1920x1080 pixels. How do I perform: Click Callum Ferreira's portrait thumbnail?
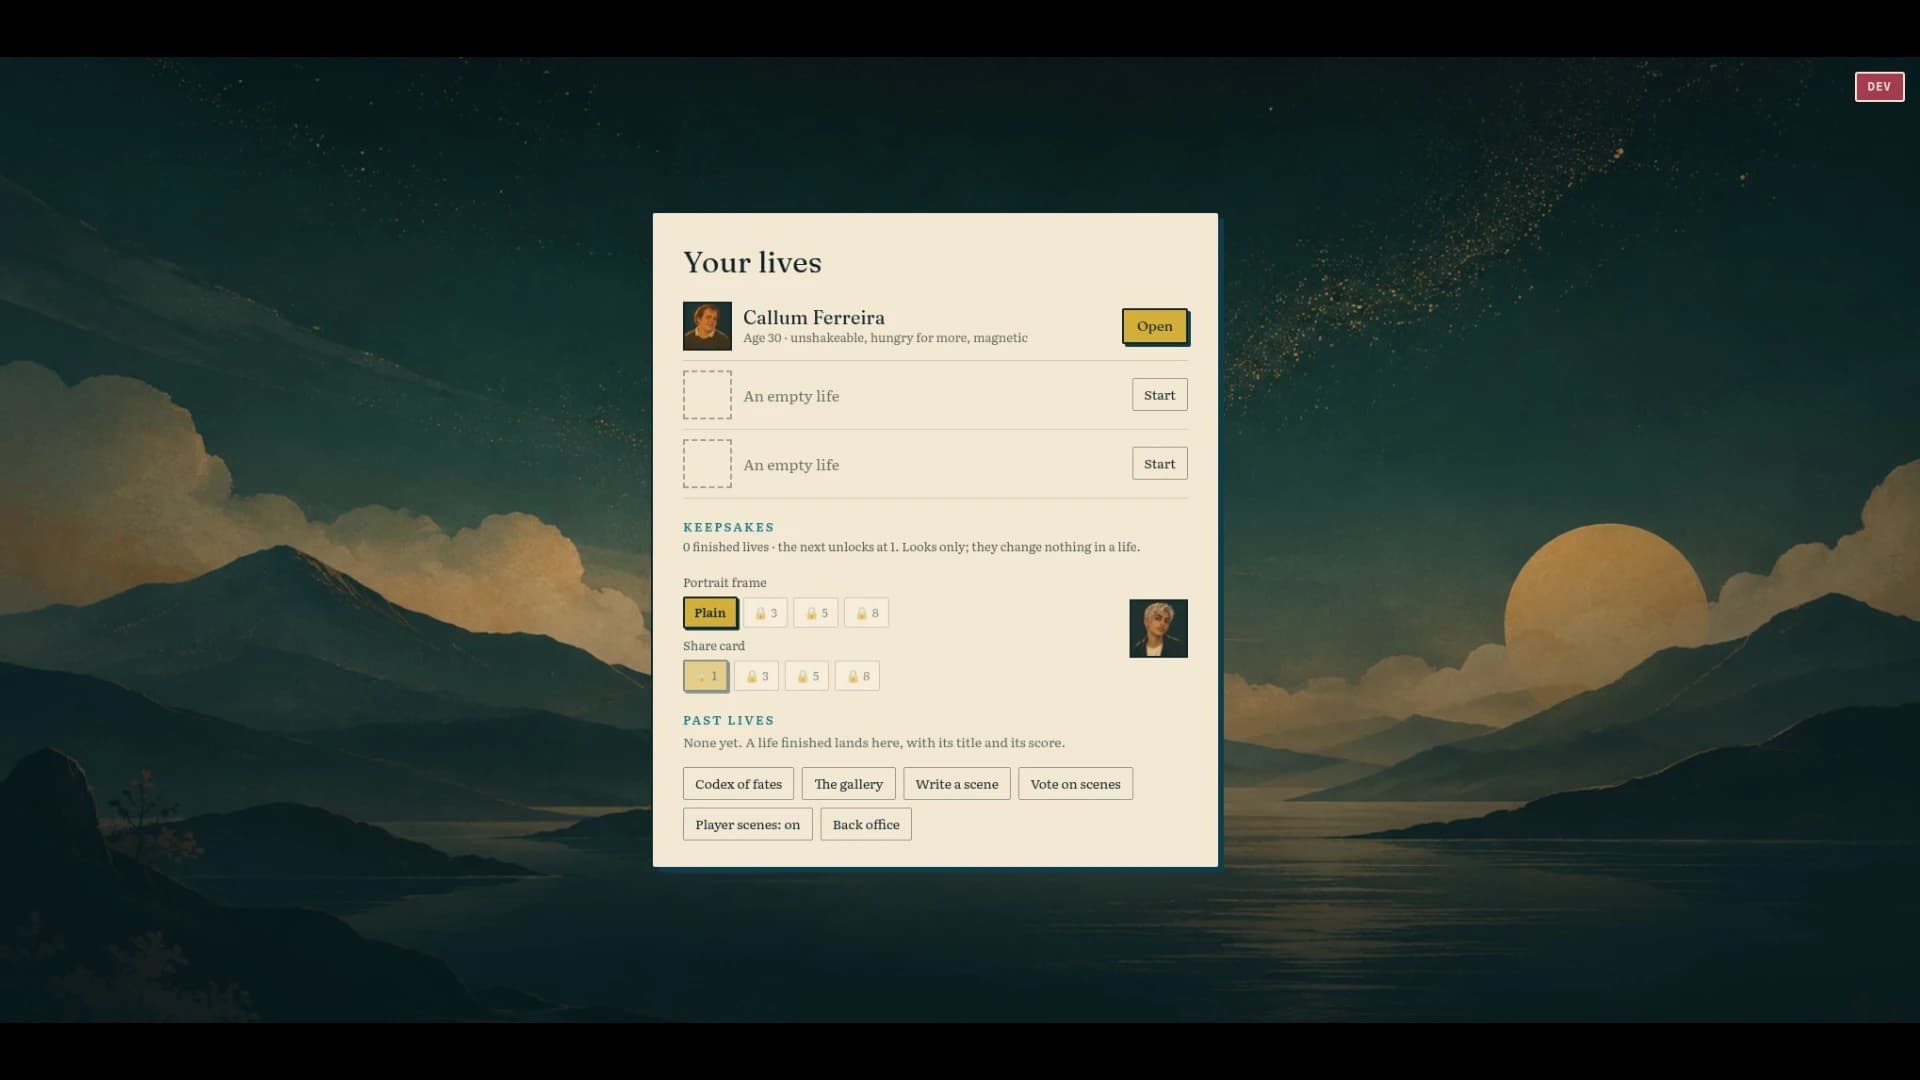pyautogui.click(x=707, y=326)
